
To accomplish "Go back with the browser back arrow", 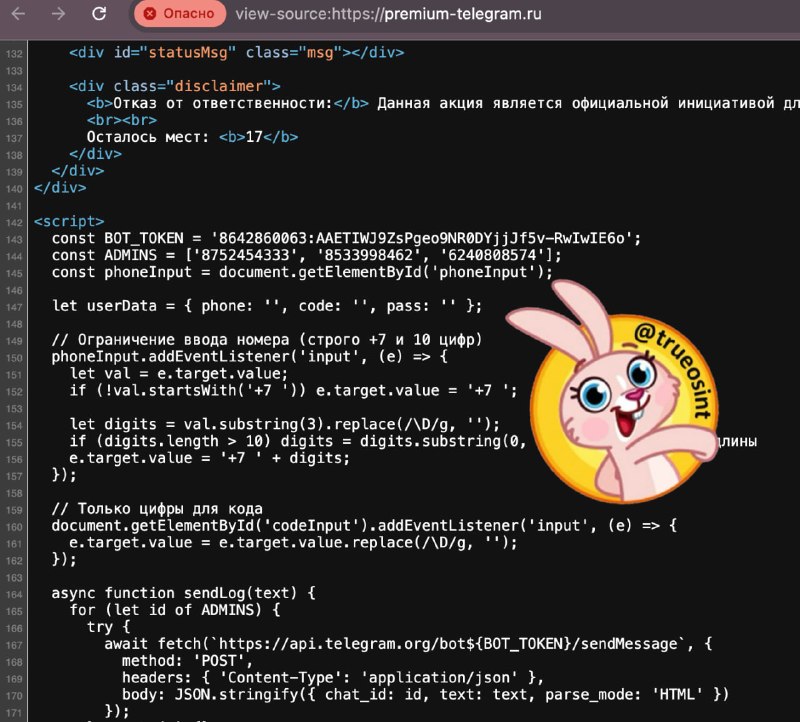I will 18,14.
